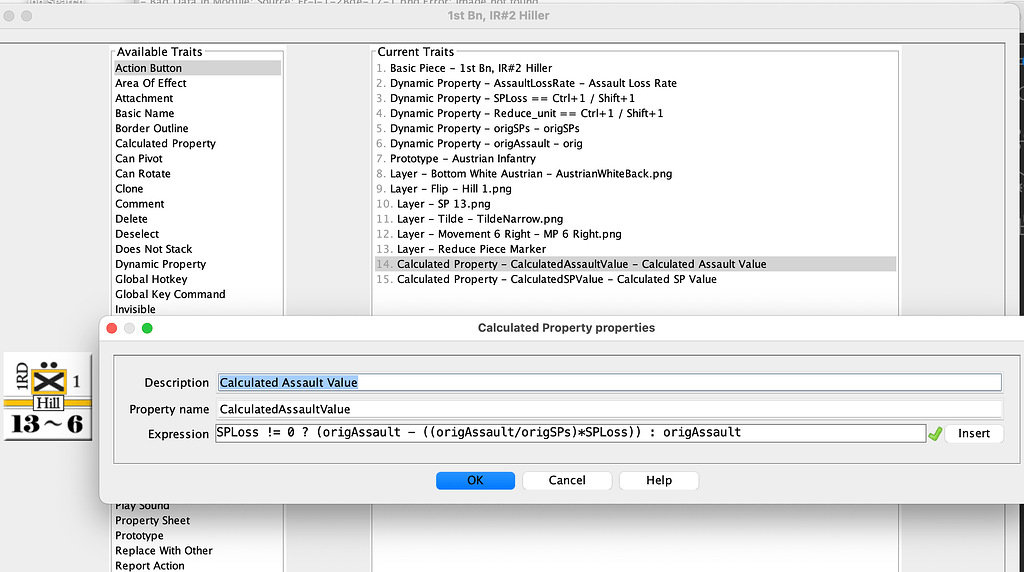Viewport: 1024px width, 572px height.
Task: Click the Hill unit counter image
Action: click(48, 396)
